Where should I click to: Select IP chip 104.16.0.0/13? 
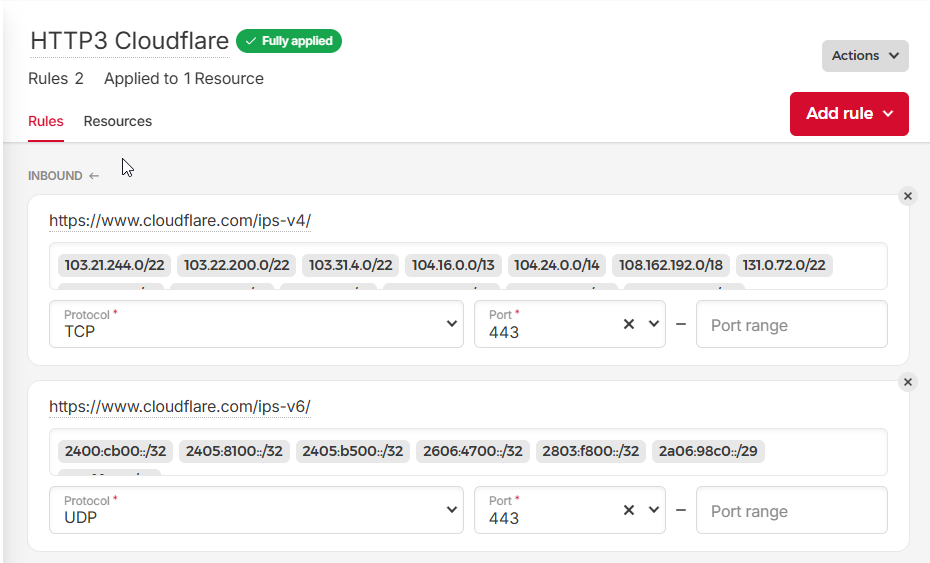coord(453,265)
